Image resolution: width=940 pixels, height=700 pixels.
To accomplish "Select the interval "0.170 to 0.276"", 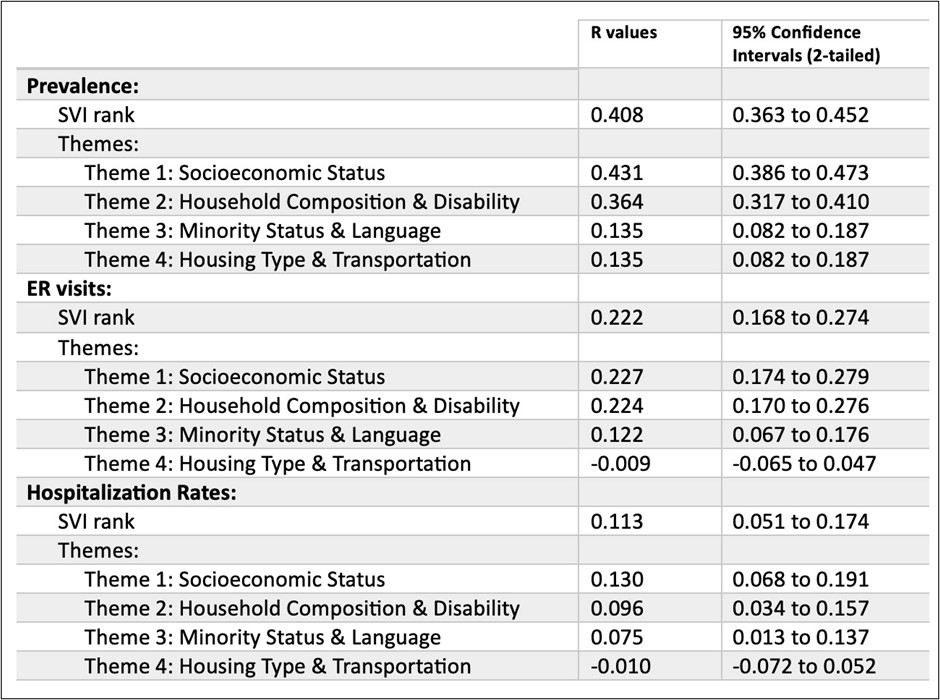I will coord(800,406).
